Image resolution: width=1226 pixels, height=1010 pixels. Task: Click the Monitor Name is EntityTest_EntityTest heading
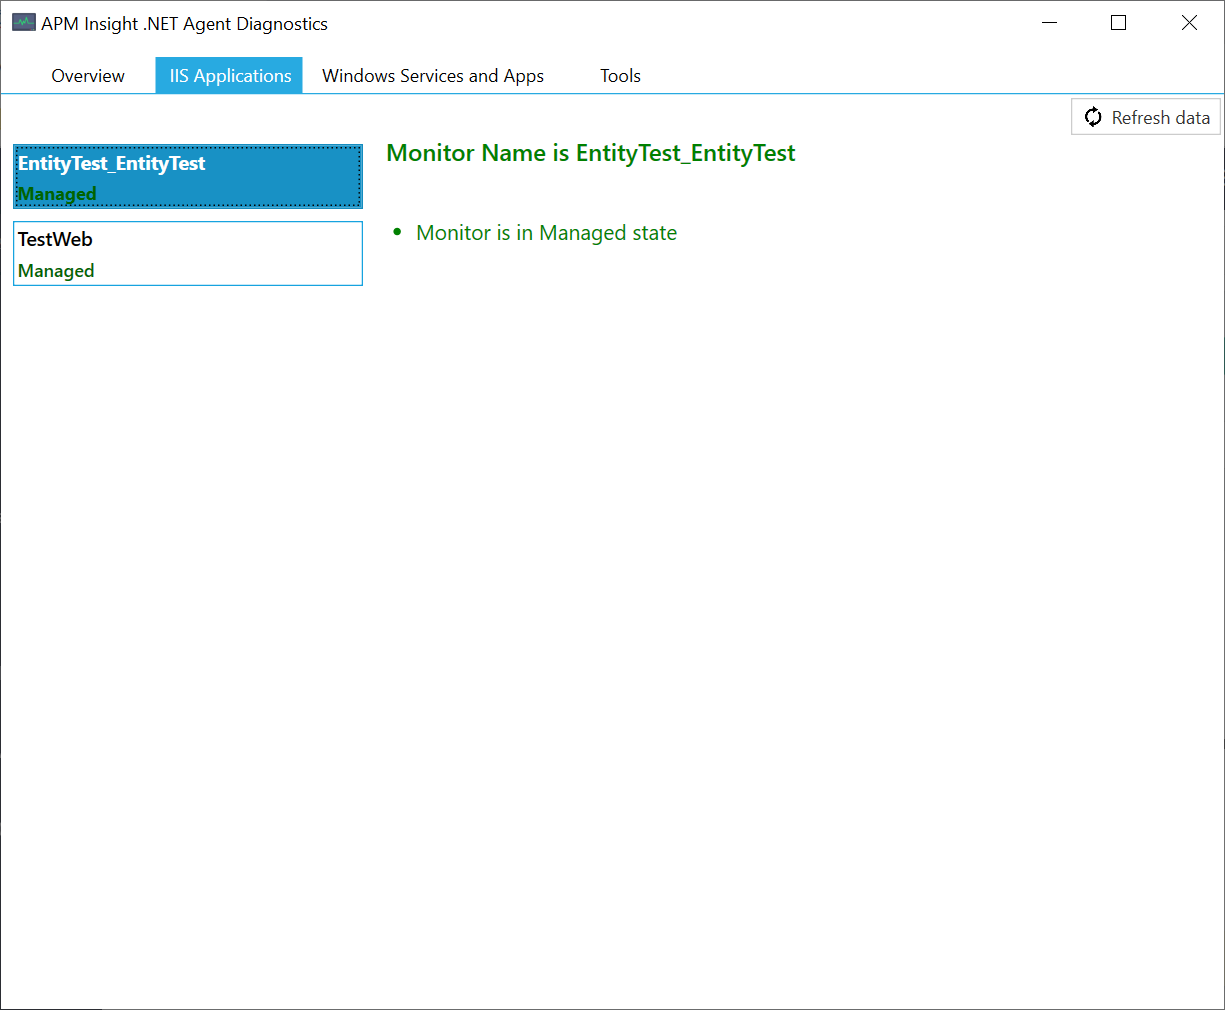[x=590, y=153]
